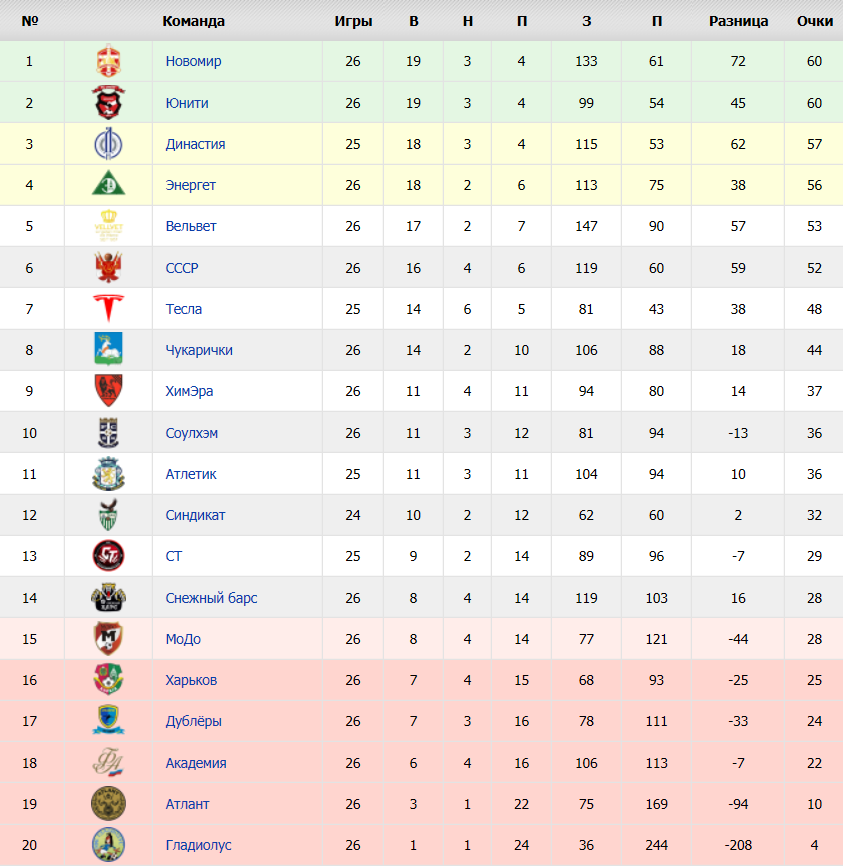Open the Синдикат team link

click(x=195, y=515)
